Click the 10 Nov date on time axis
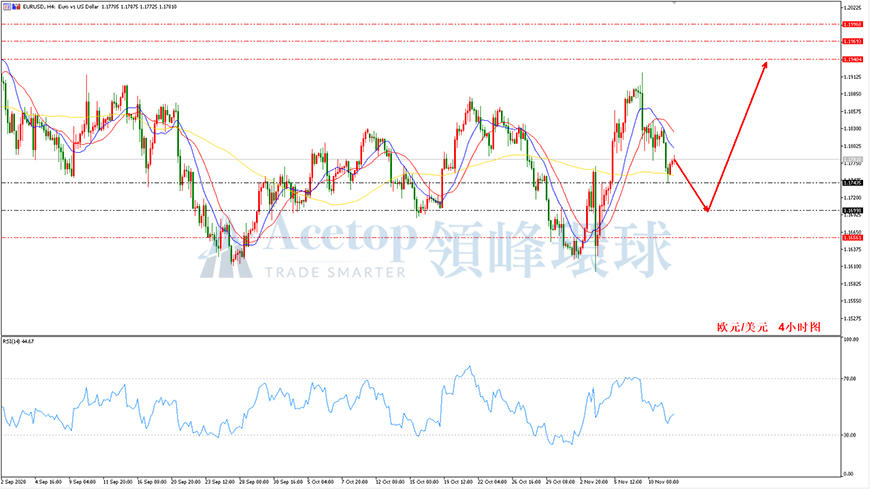This screenshot has height=489, width=870. 663,482
